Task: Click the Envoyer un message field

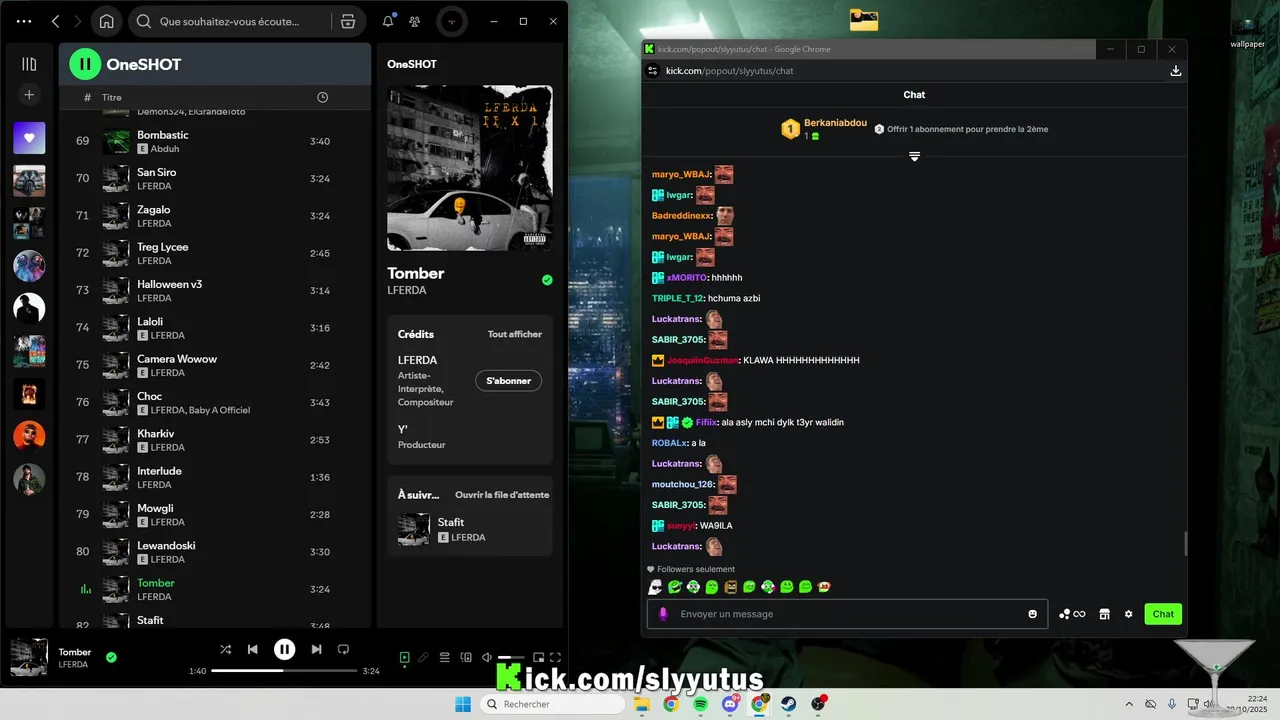Action: (848, 614)
